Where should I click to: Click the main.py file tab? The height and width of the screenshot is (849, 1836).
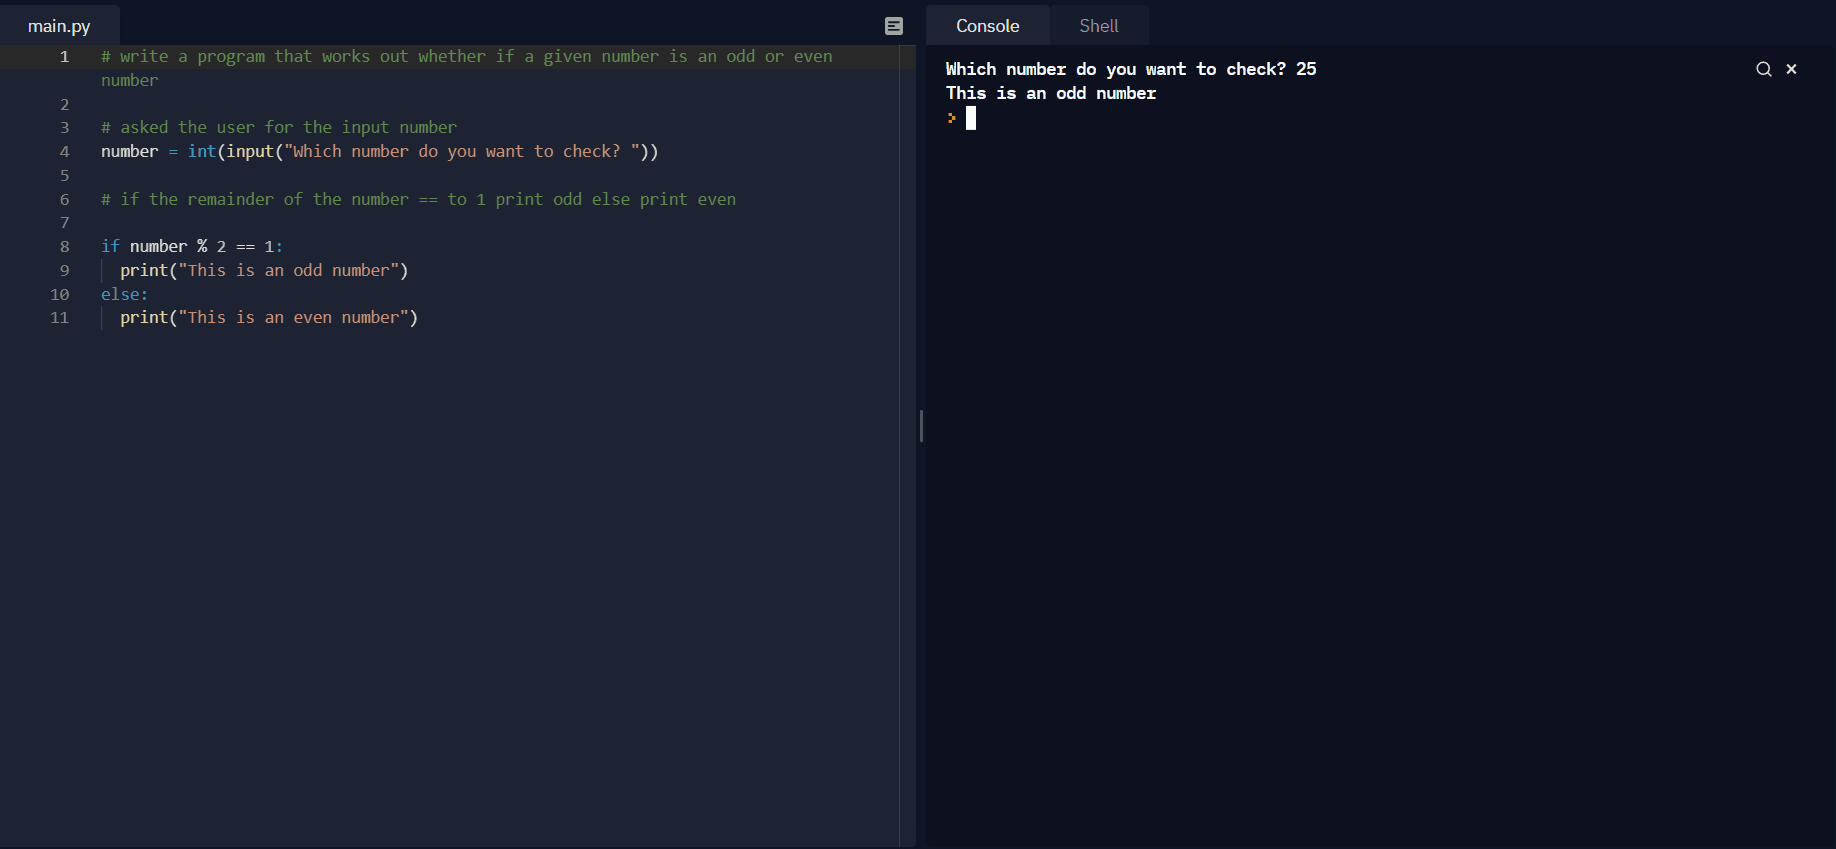[59, 26]
